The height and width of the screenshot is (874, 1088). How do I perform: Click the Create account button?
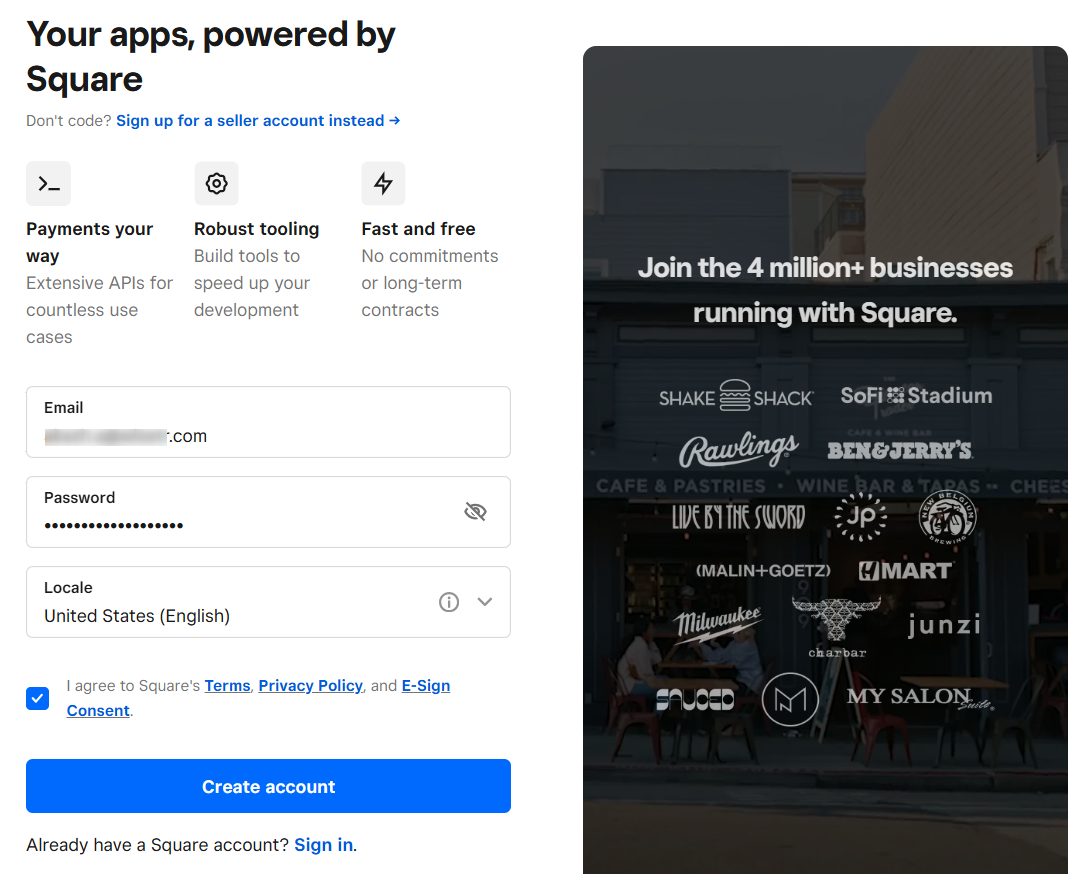point(269,786)
